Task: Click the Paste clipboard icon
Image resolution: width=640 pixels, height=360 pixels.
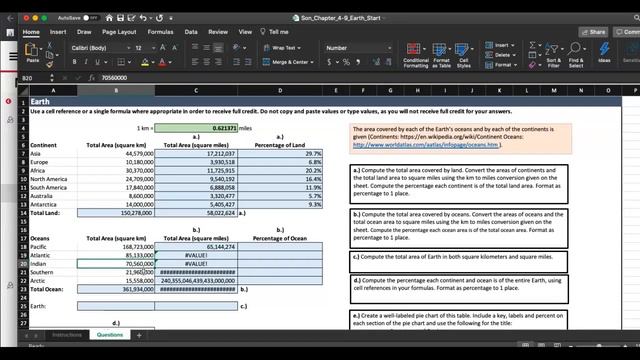Action: (x=31, y=50)
